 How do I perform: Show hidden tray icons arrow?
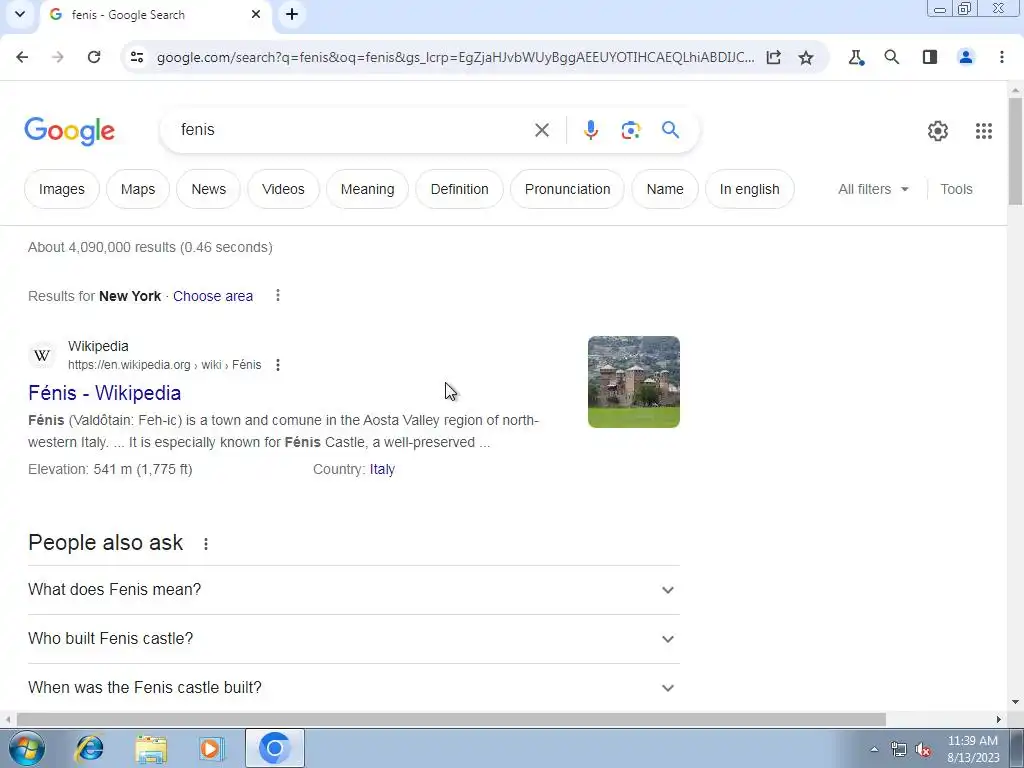point(874,750)
